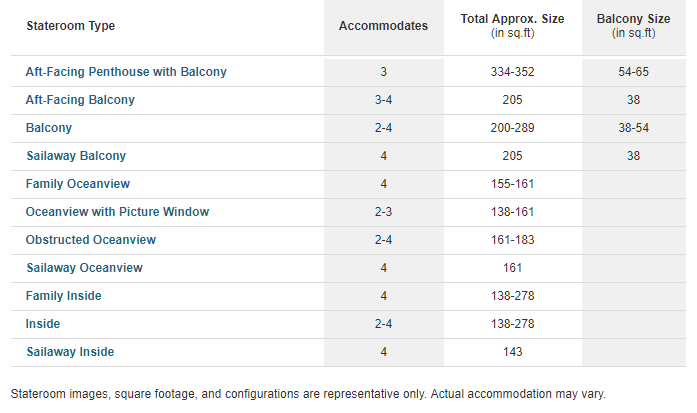Click the Balcony Size column header
Image resolution: width=697 pixels, height=413 pixels.
click(x=633, y=25)
